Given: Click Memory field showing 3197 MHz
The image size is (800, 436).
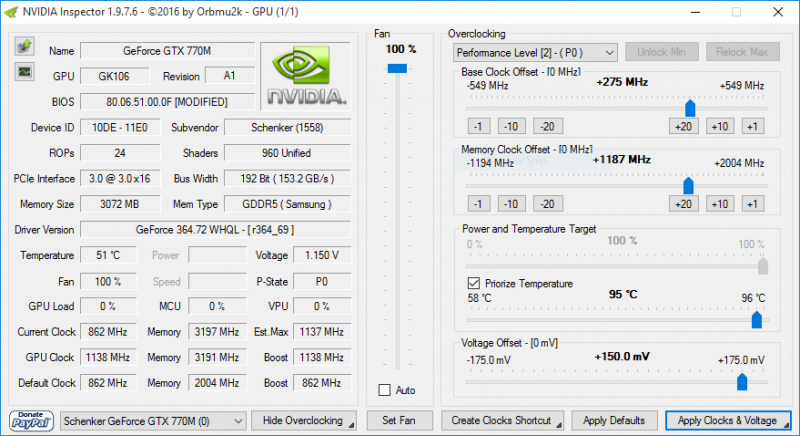Looking at the screenshot, I should tap(217, 332).
